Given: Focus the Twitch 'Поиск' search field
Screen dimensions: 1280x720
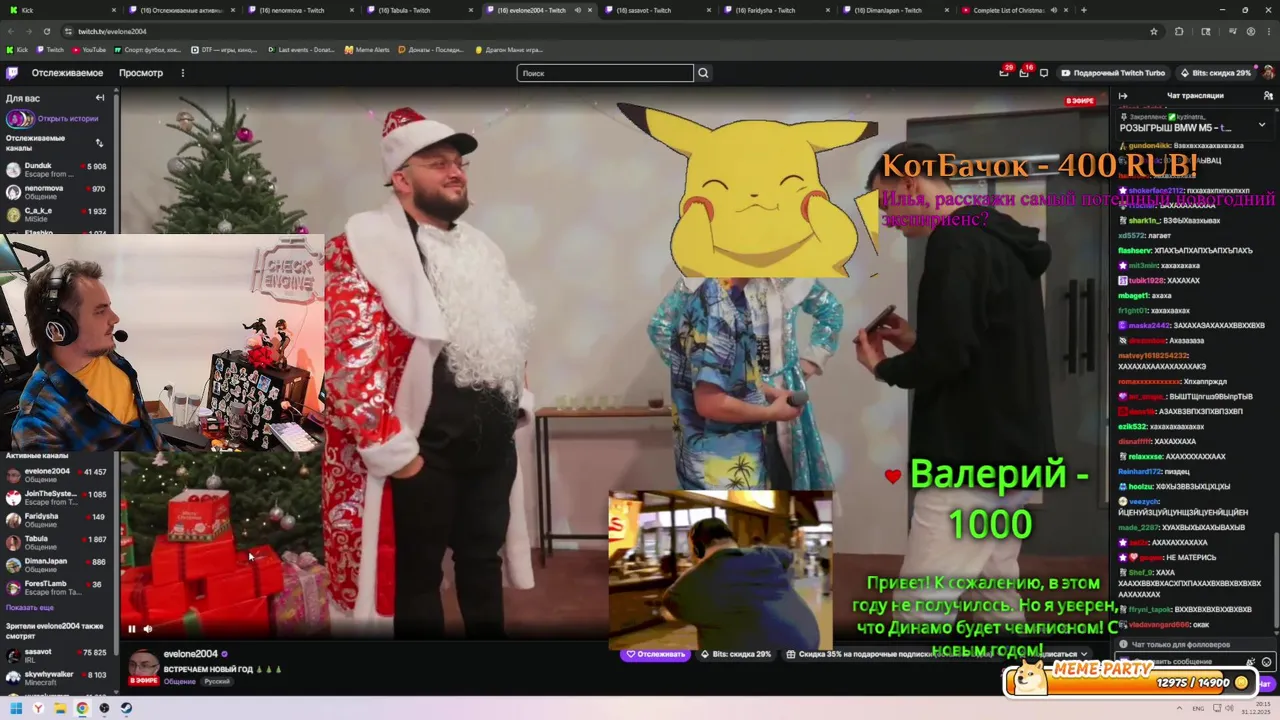Looking at the screenshot, I should pyautogui.click(x=605, y=73).
